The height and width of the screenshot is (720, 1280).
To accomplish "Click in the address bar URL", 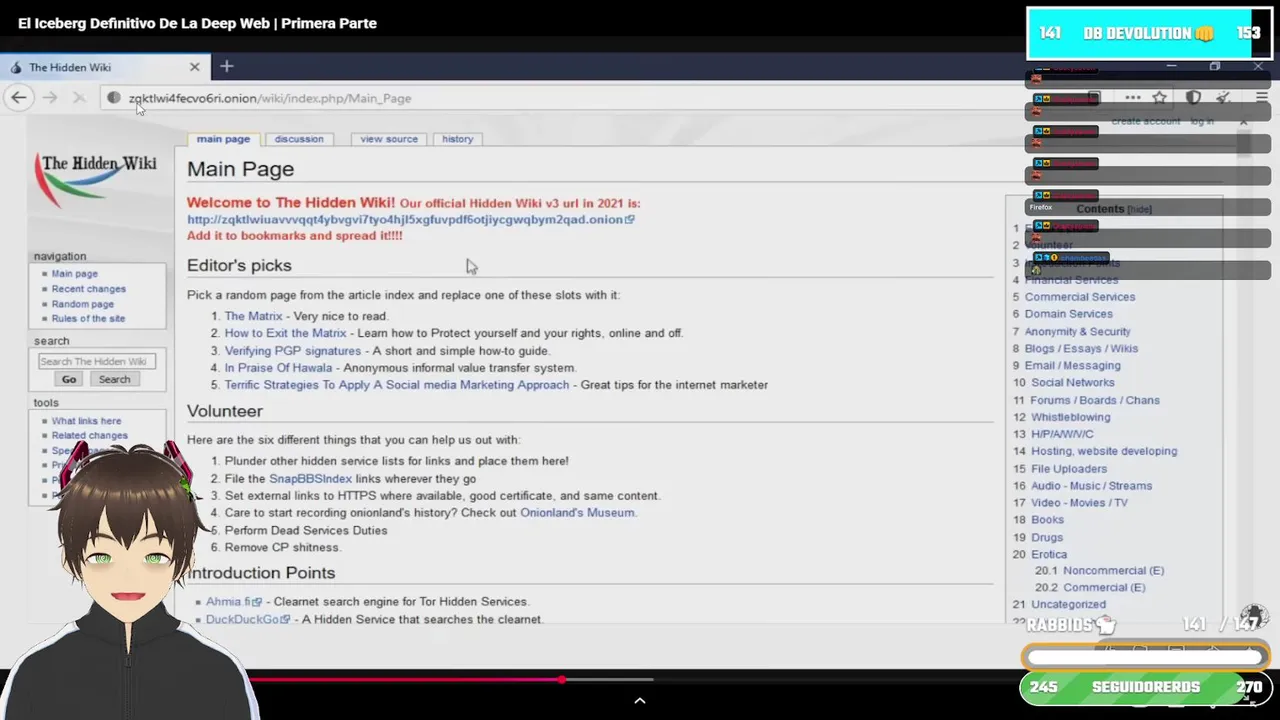I will click(270, 98).
